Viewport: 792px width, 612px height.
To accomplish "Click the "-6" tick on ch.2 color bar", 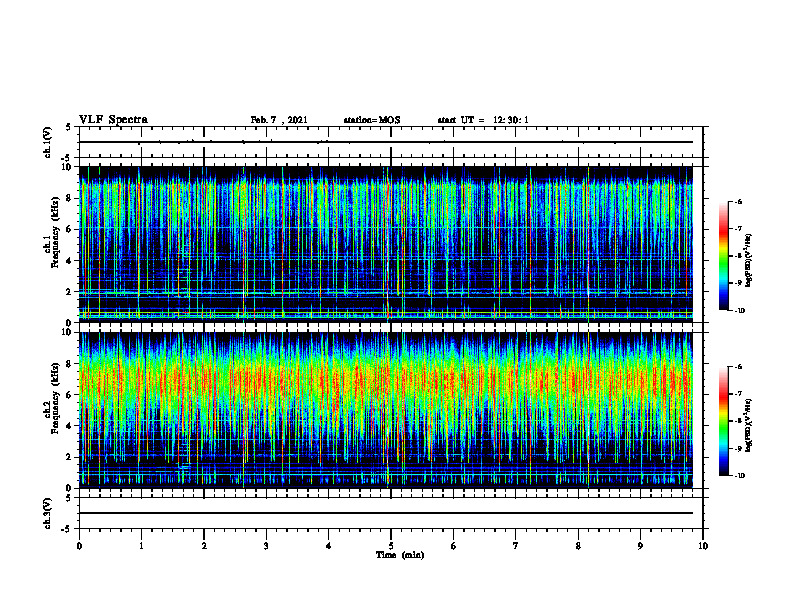I will [740, 367].
